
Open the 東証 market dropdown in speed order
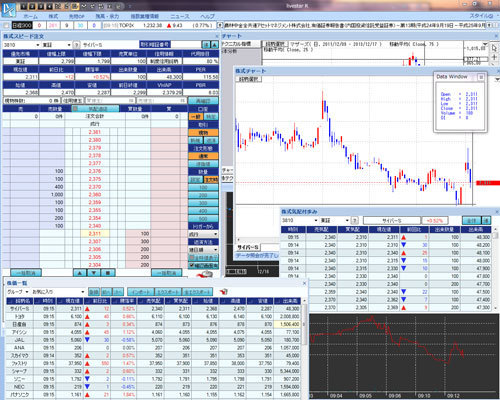[69, 45]
